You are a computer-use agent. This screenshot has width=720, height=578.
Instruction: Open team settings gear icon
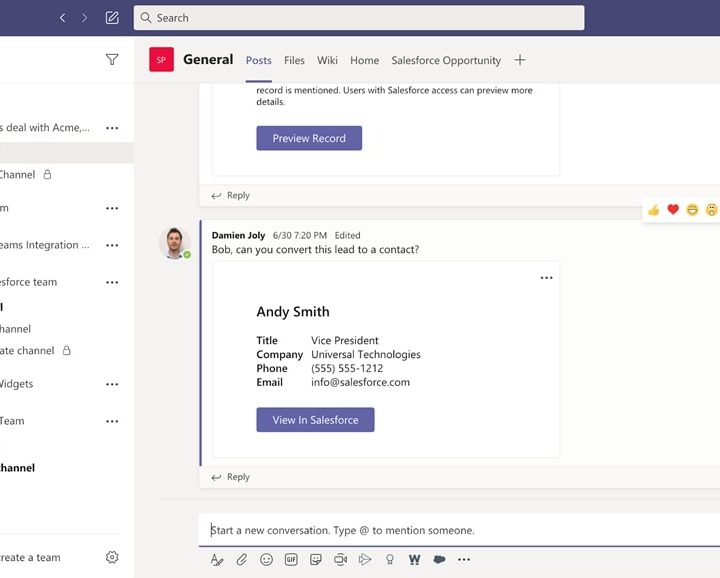pos(112,557)
